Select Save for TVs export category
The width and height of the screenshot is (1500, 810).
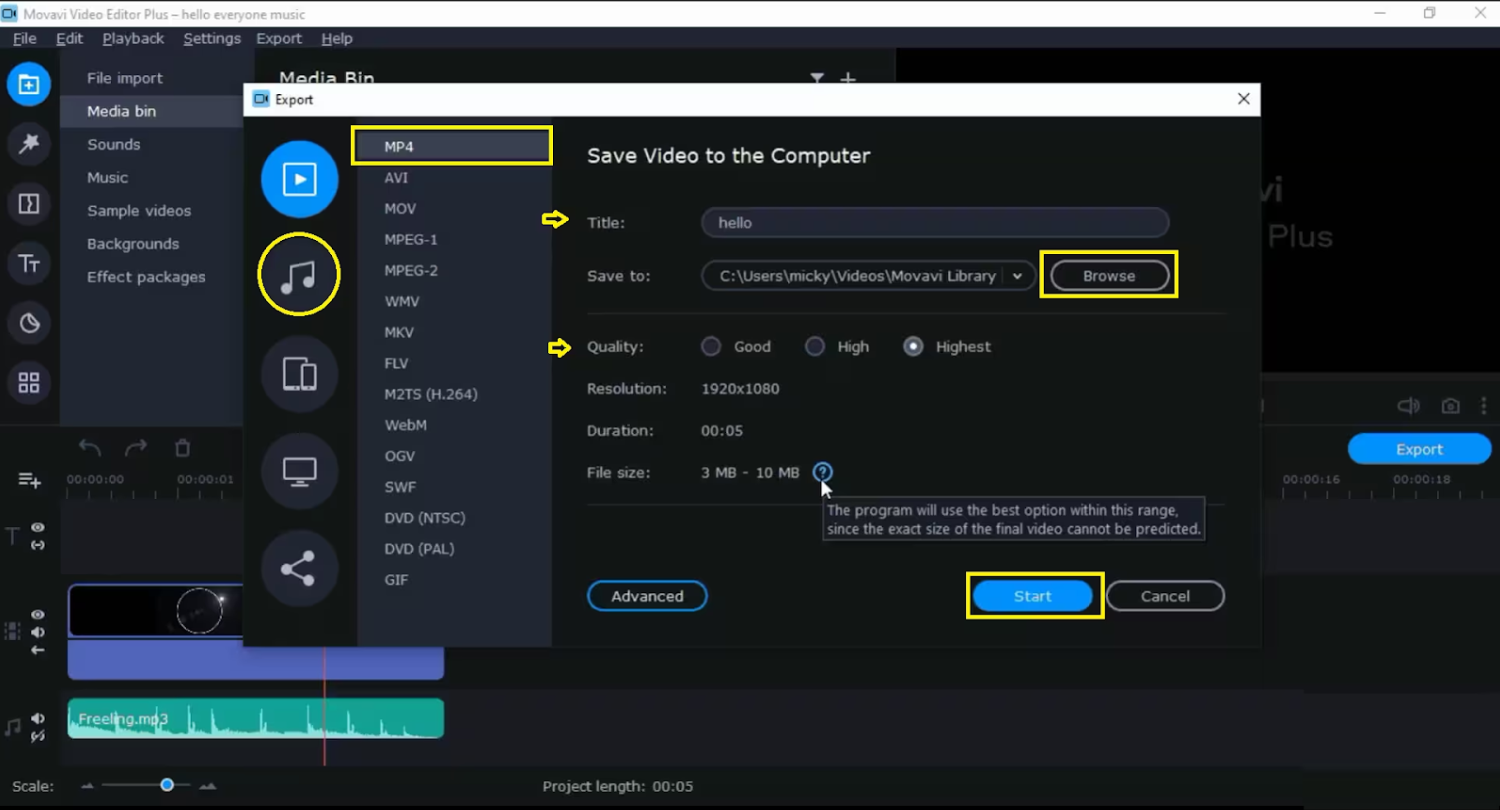pyautogui.click(x=299, y=471)
